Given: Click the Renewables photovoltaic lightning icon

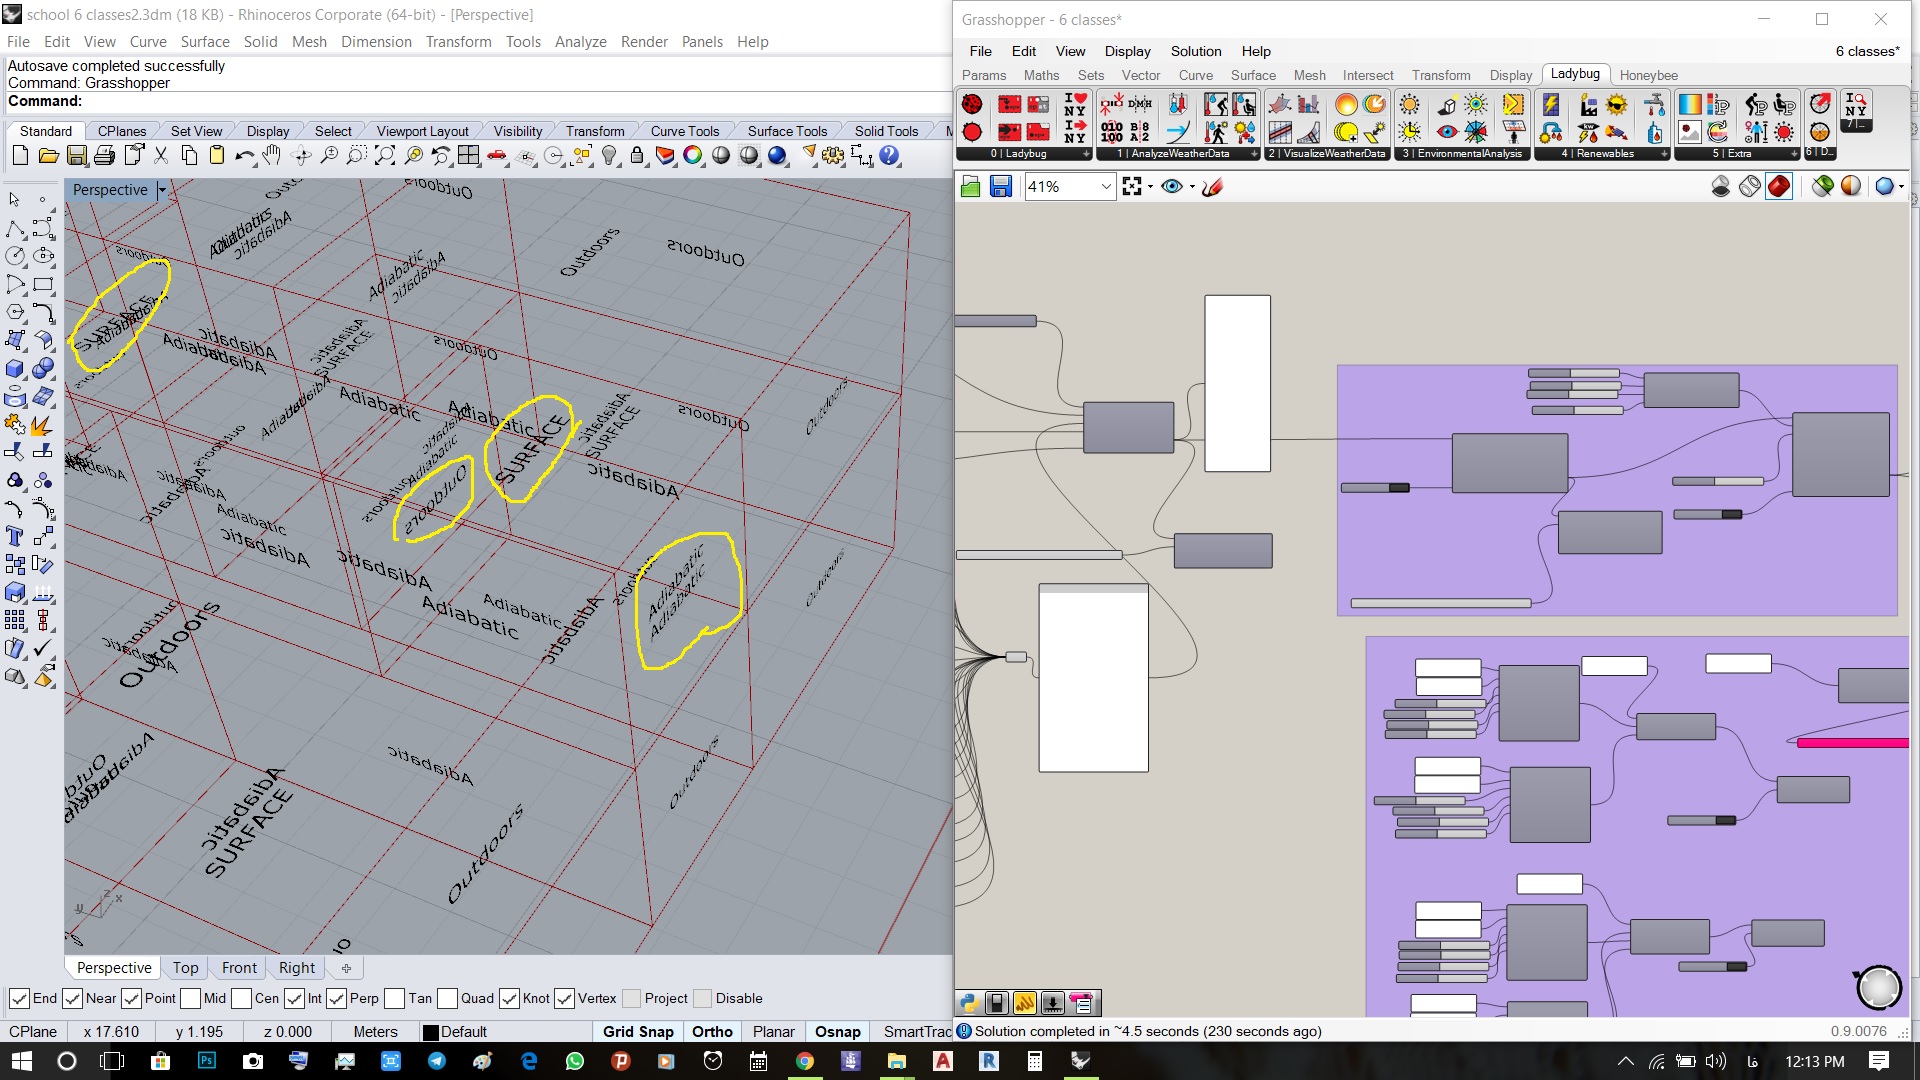Looking at the screenshot, I should click(1551, 105).
